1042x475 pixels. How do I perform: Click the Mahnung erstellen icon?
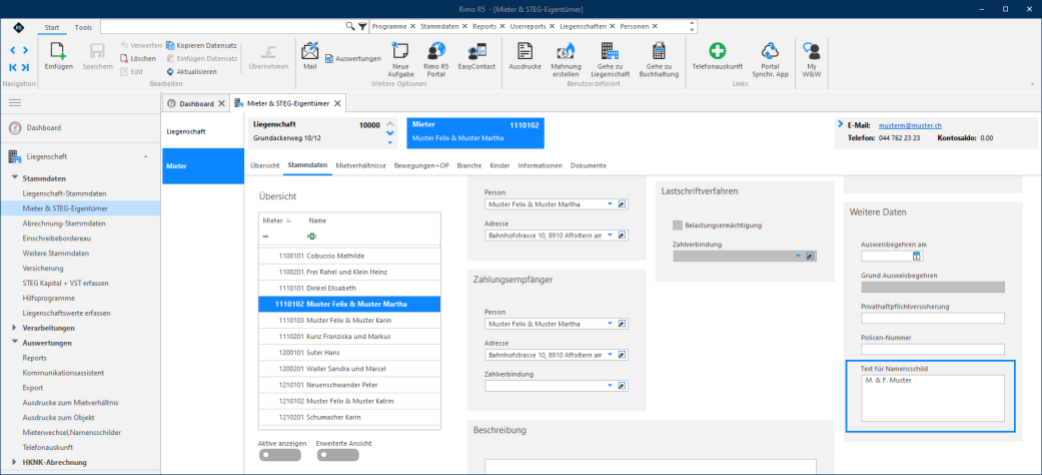click(566, 50)
